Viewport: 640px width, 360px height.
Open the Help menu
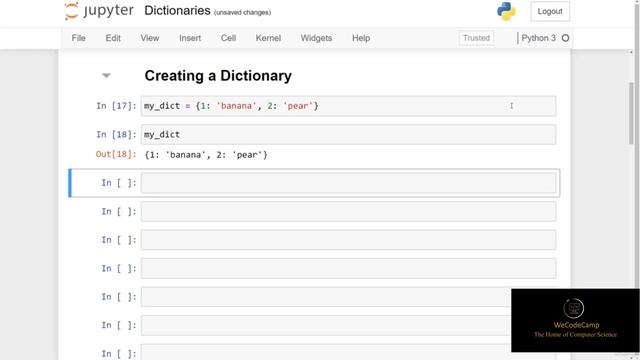[x=361, y=38]
